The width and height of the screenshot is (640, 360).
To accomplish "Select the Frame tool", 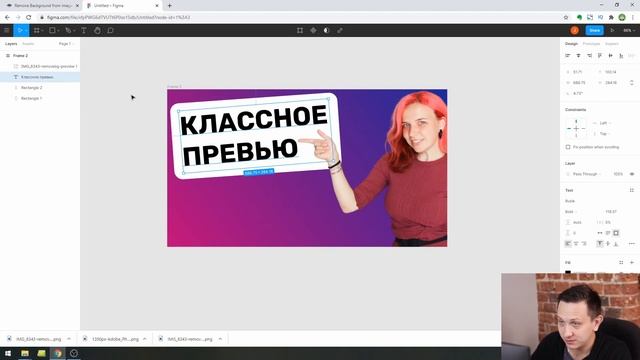I will (37, 31).
